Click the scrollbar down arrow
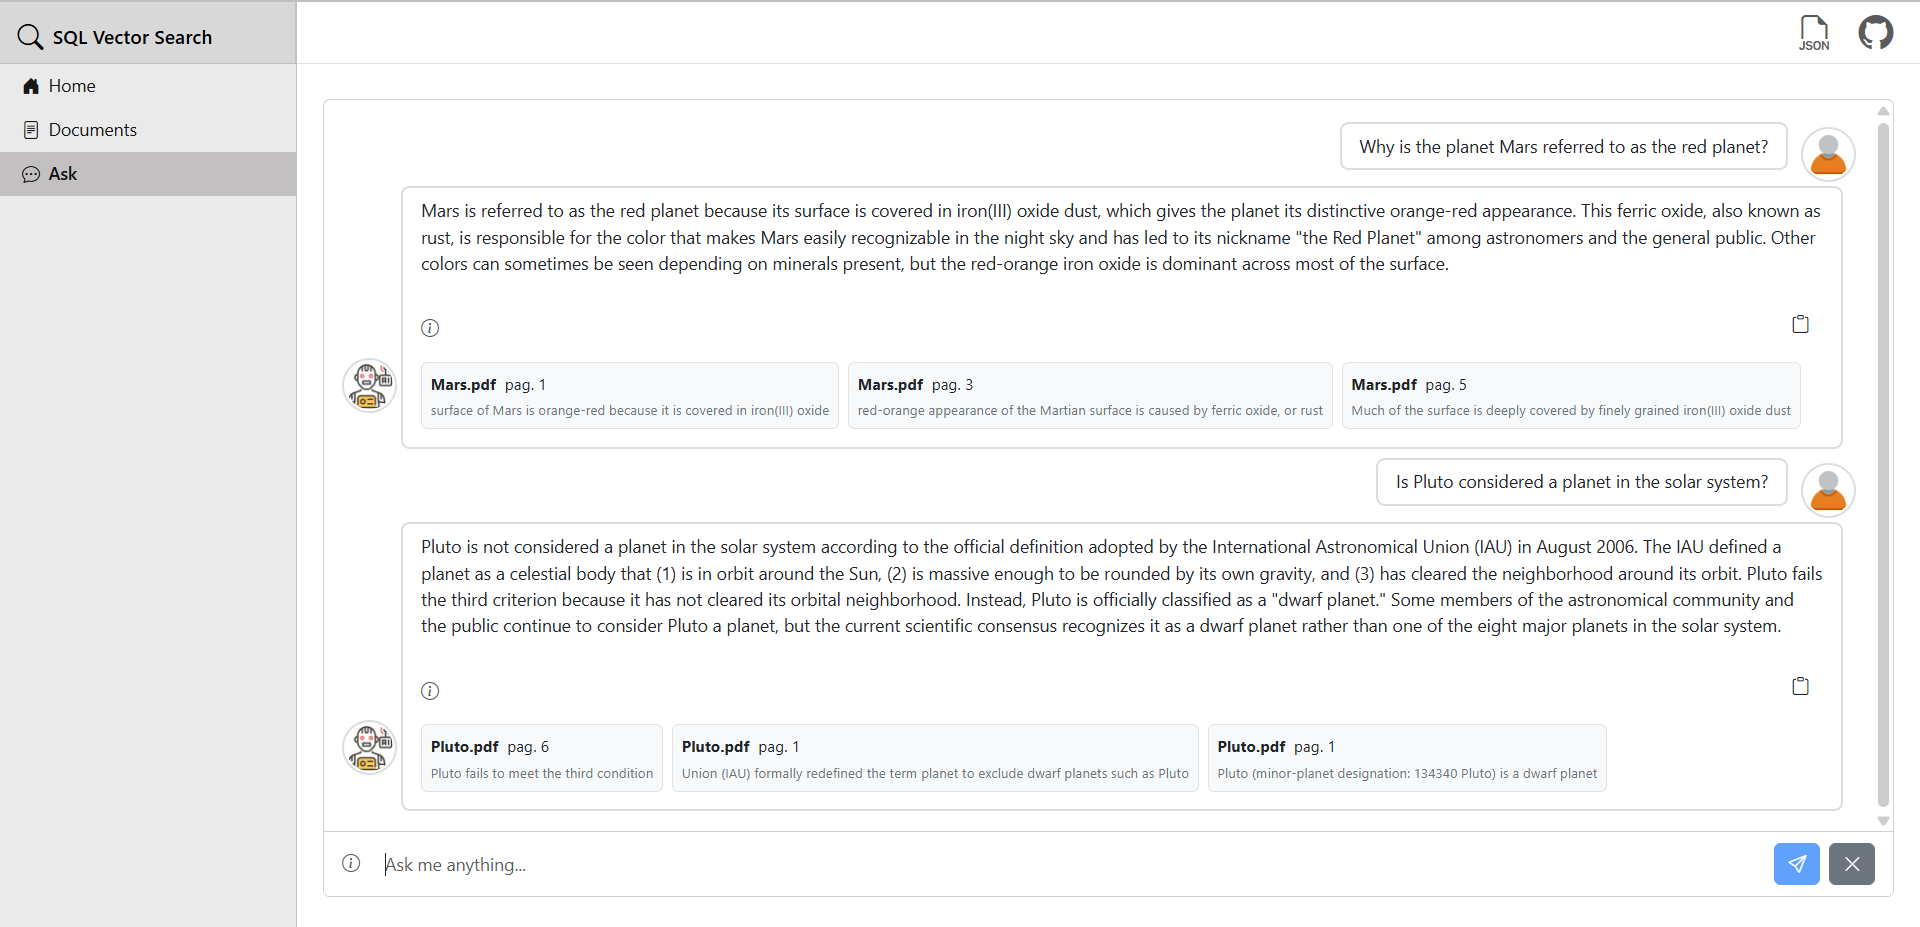Screen dimensions: 1920x927 tap(1884, 821)
